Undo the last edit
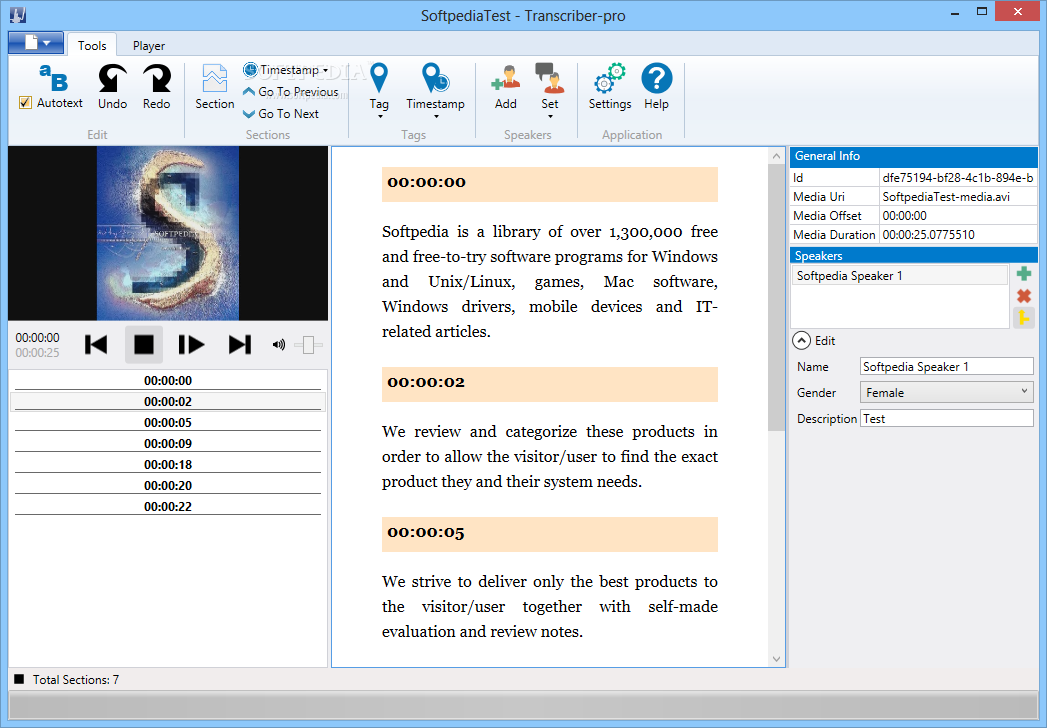The image size is (1047, 728). coord(112,86)
